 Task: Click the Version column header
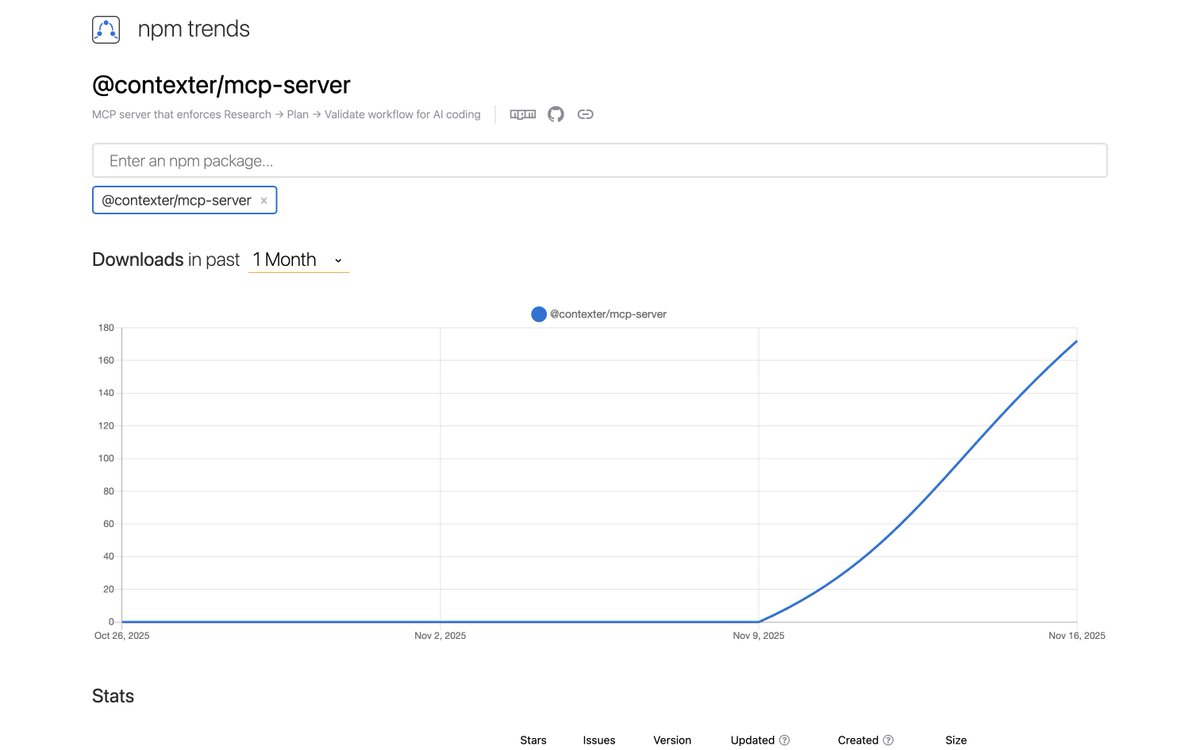672,740
